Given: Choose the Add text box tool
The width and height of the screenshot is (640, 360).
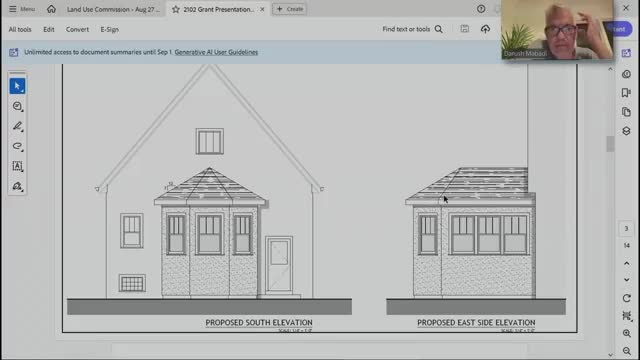Looking at the screenshot, I should 17,166.
